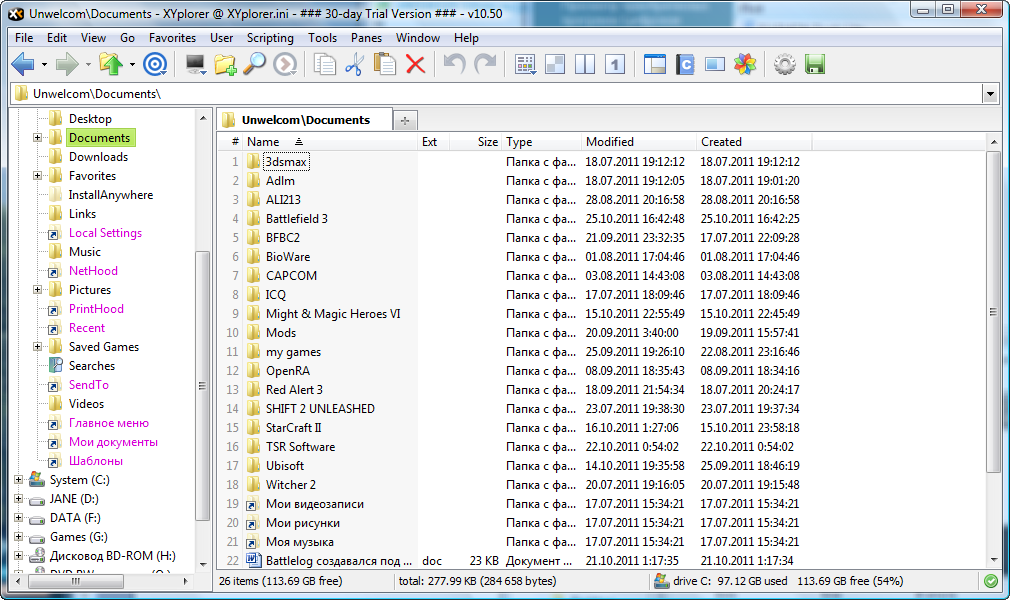Open the Favorites menu
Viewport: 1010px width, 600px height.
click(x=172, y=38)
